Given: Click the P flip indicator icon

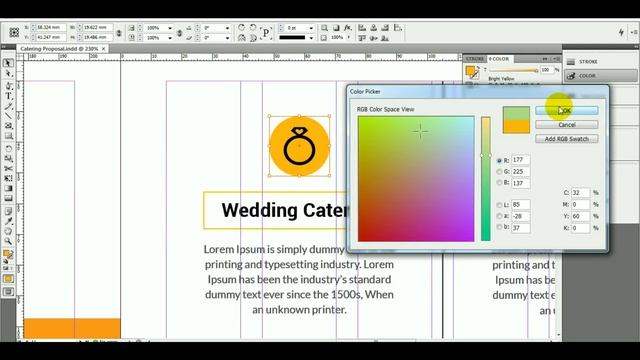Looking at the screenshot, I should (x=266, y=33).
